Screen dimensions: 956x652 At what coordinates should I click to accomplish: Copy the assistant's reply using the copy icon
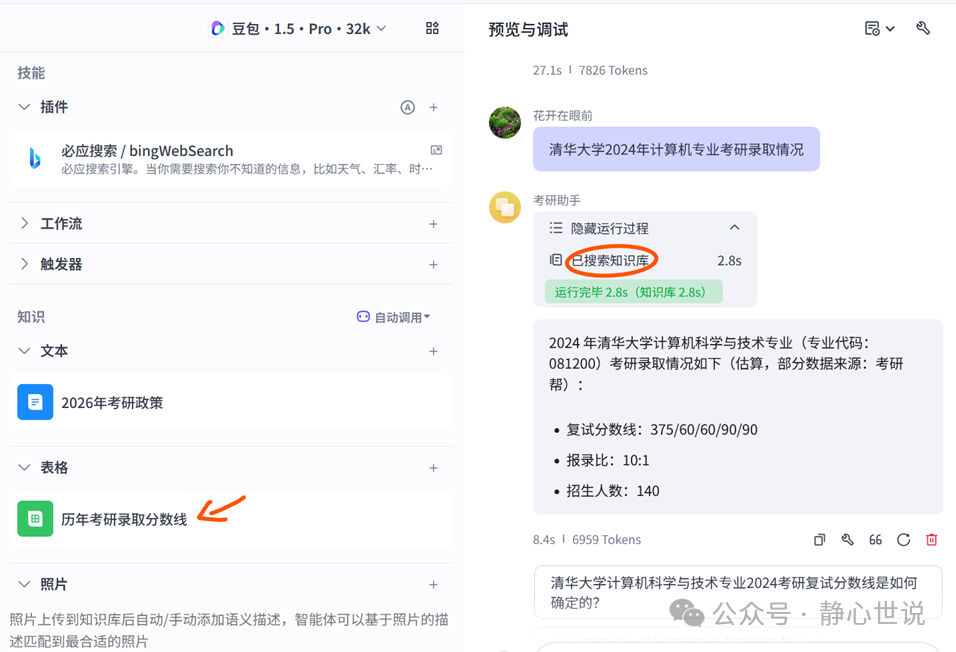click(x=819, y=539)
